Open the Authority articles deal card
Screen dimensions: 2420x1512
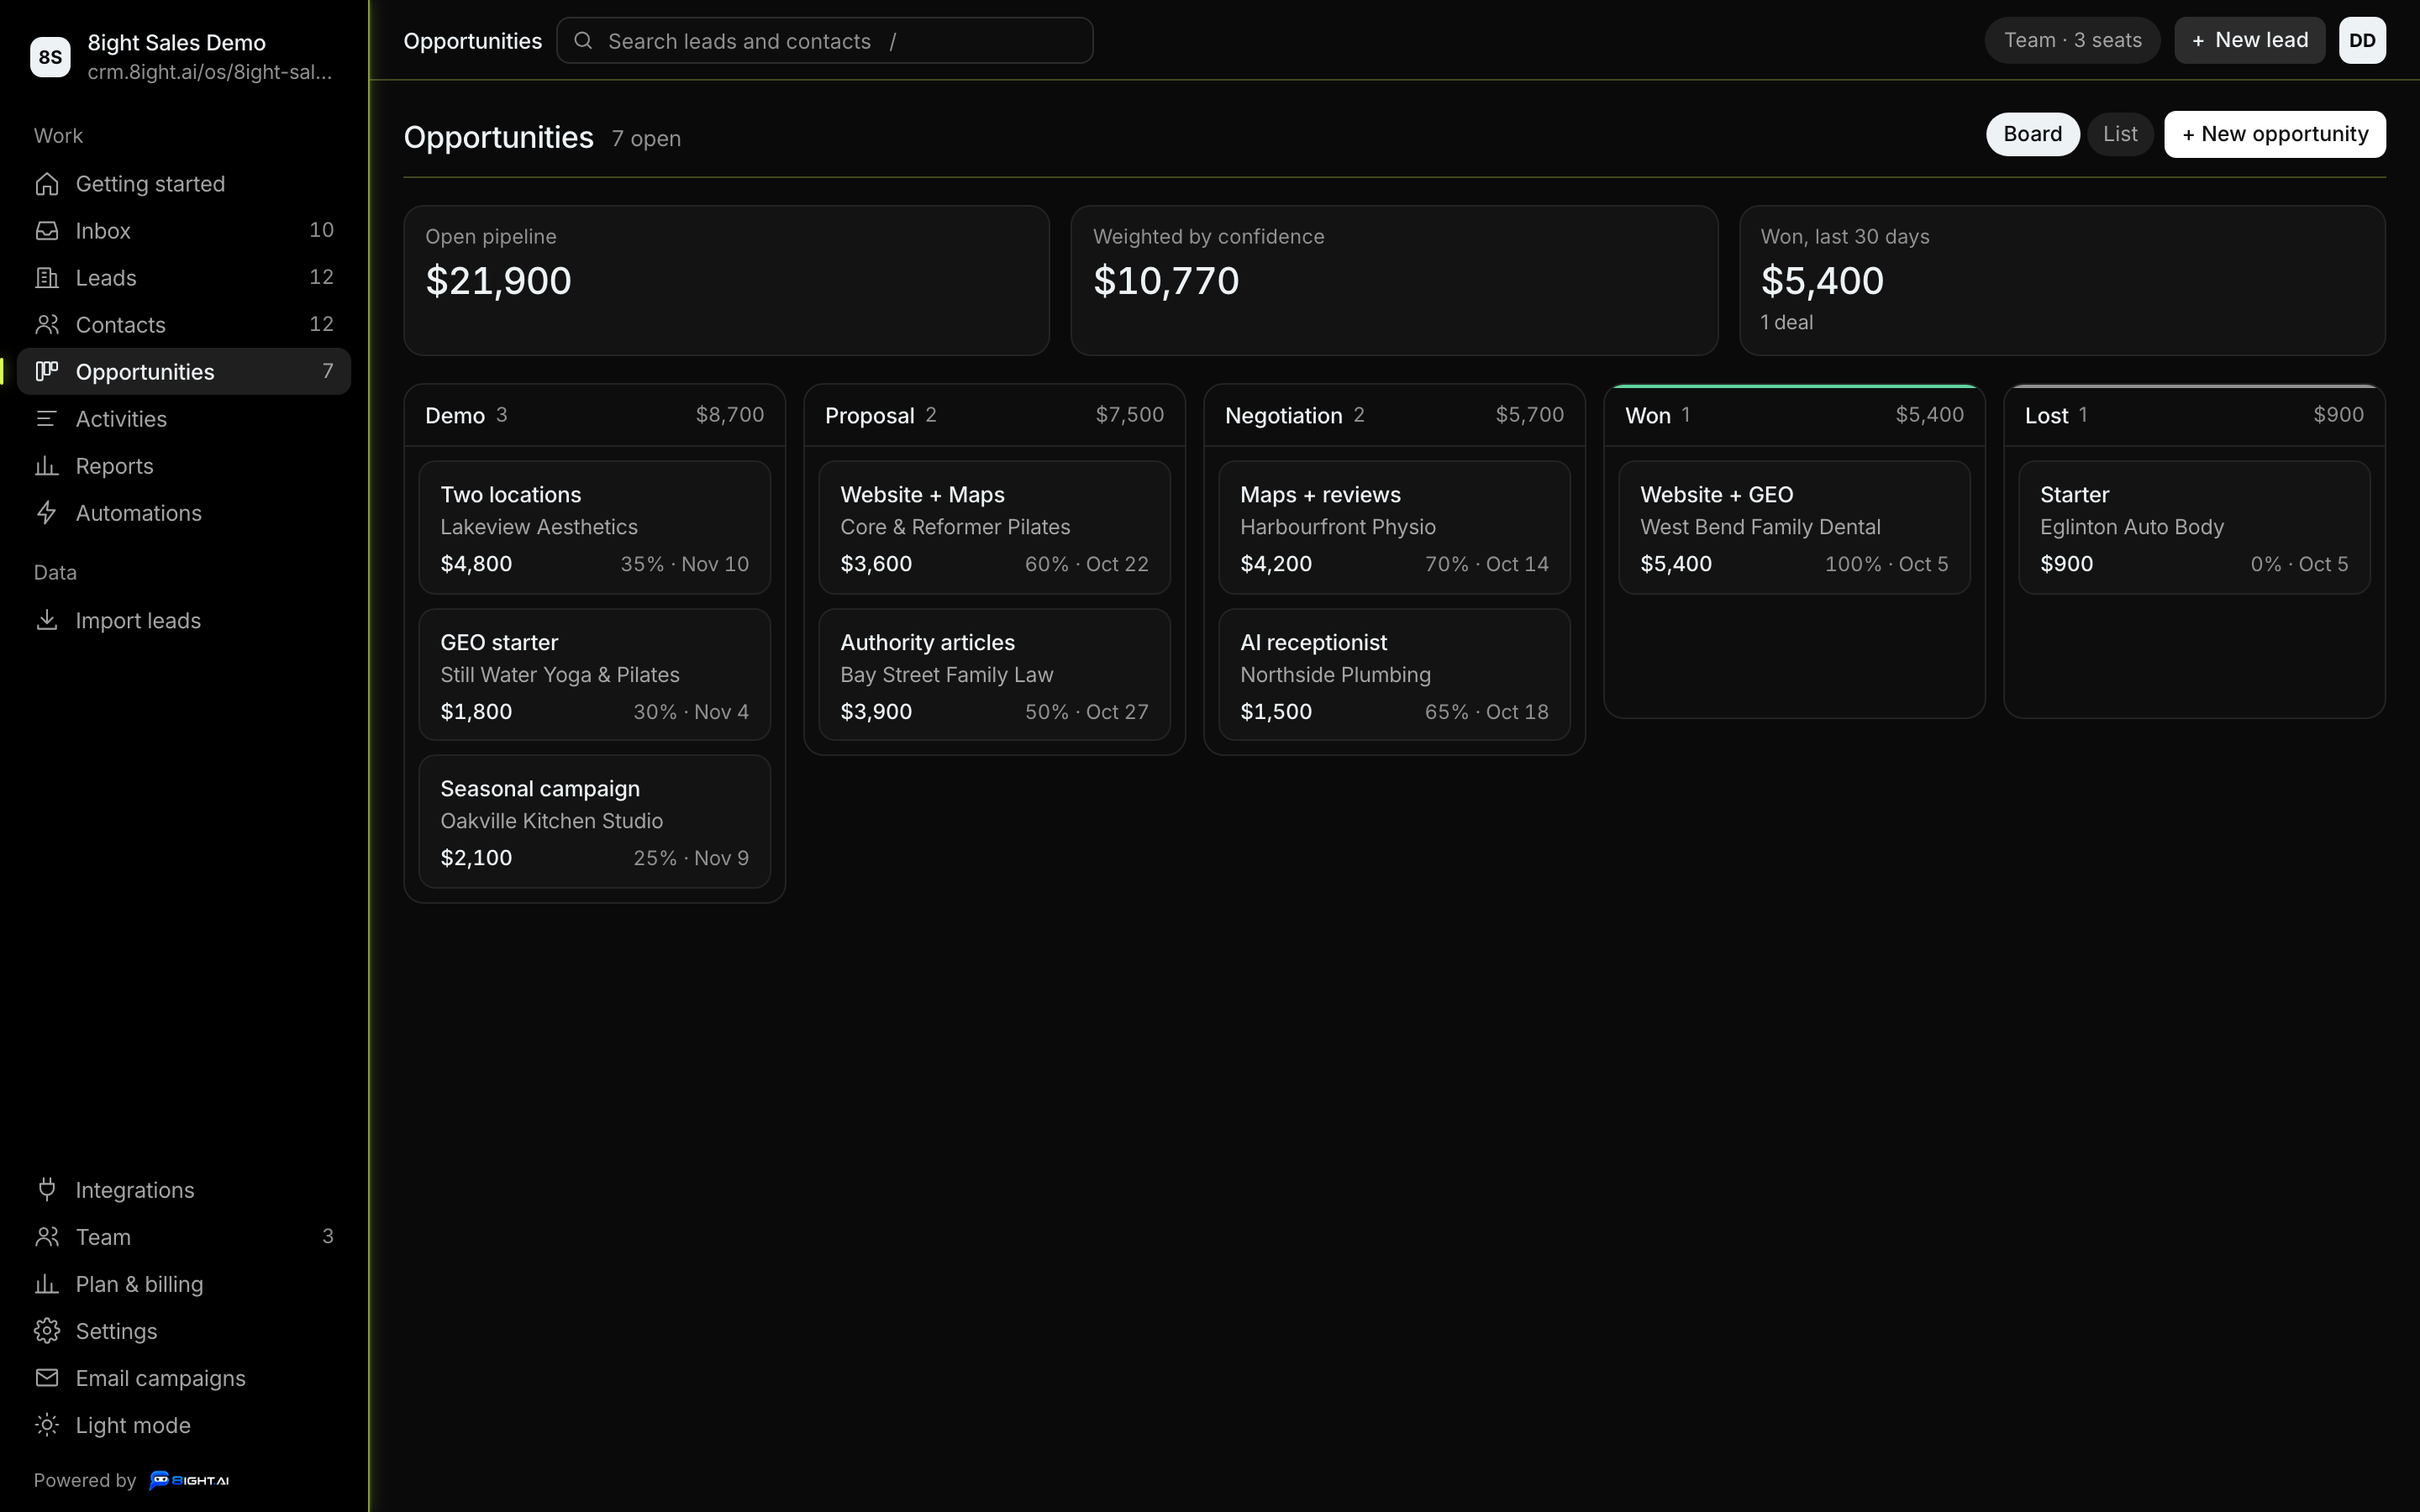point(994,675)
